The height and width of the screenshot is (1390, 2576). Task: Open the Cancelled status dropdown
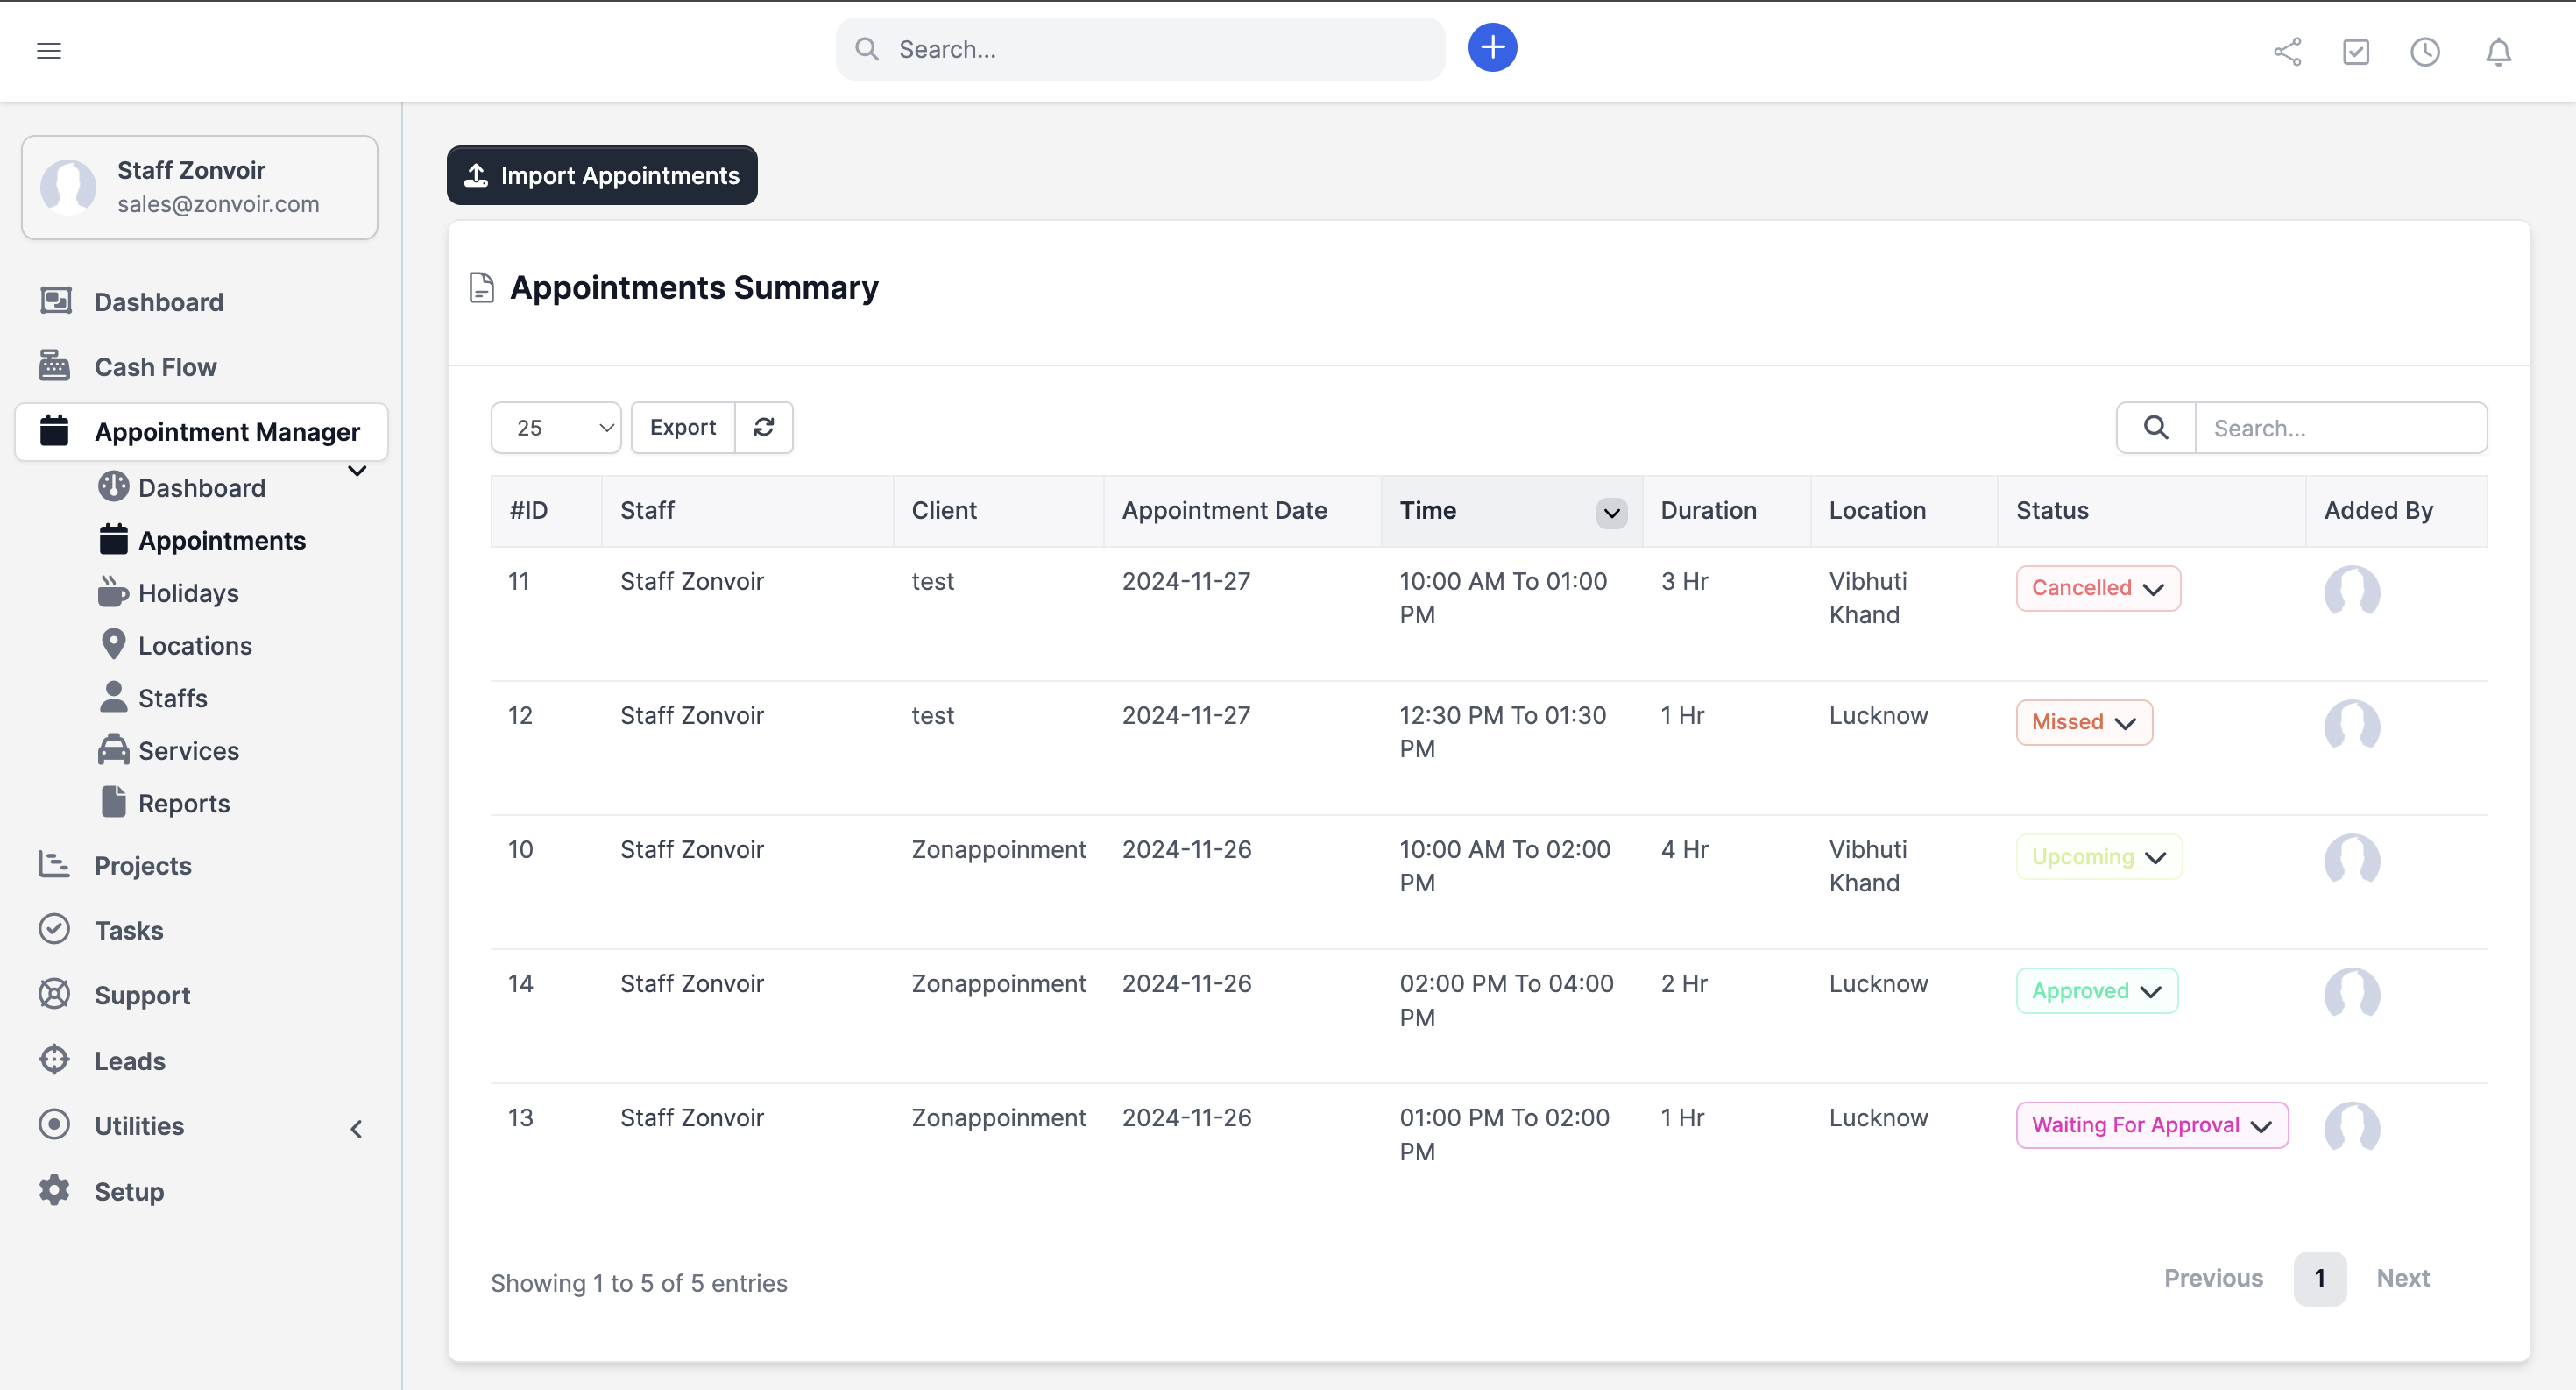pos(2098,589)
